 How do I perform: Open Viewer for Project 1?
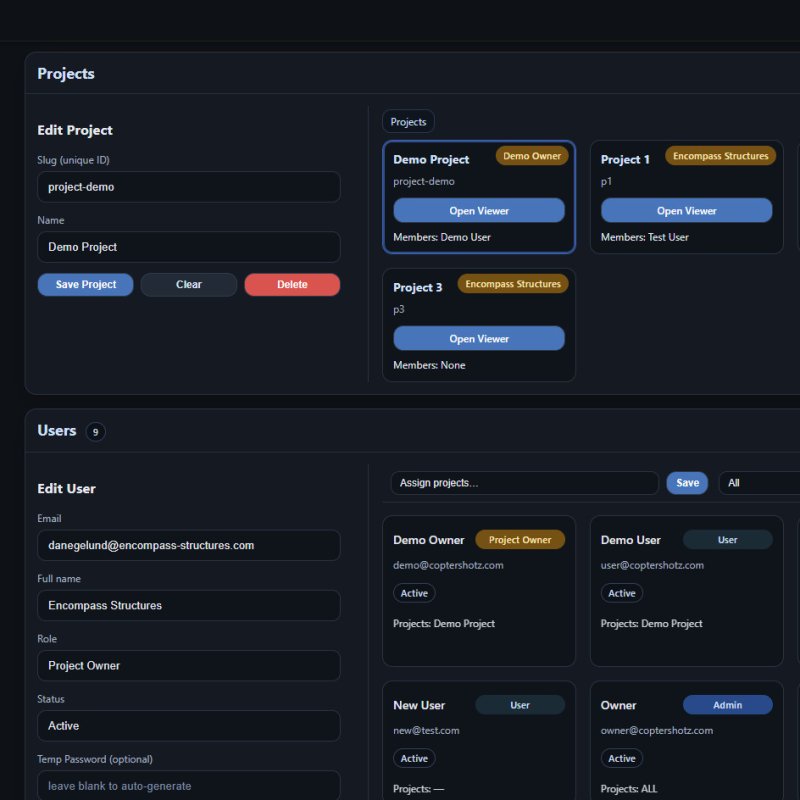(686, 210)
